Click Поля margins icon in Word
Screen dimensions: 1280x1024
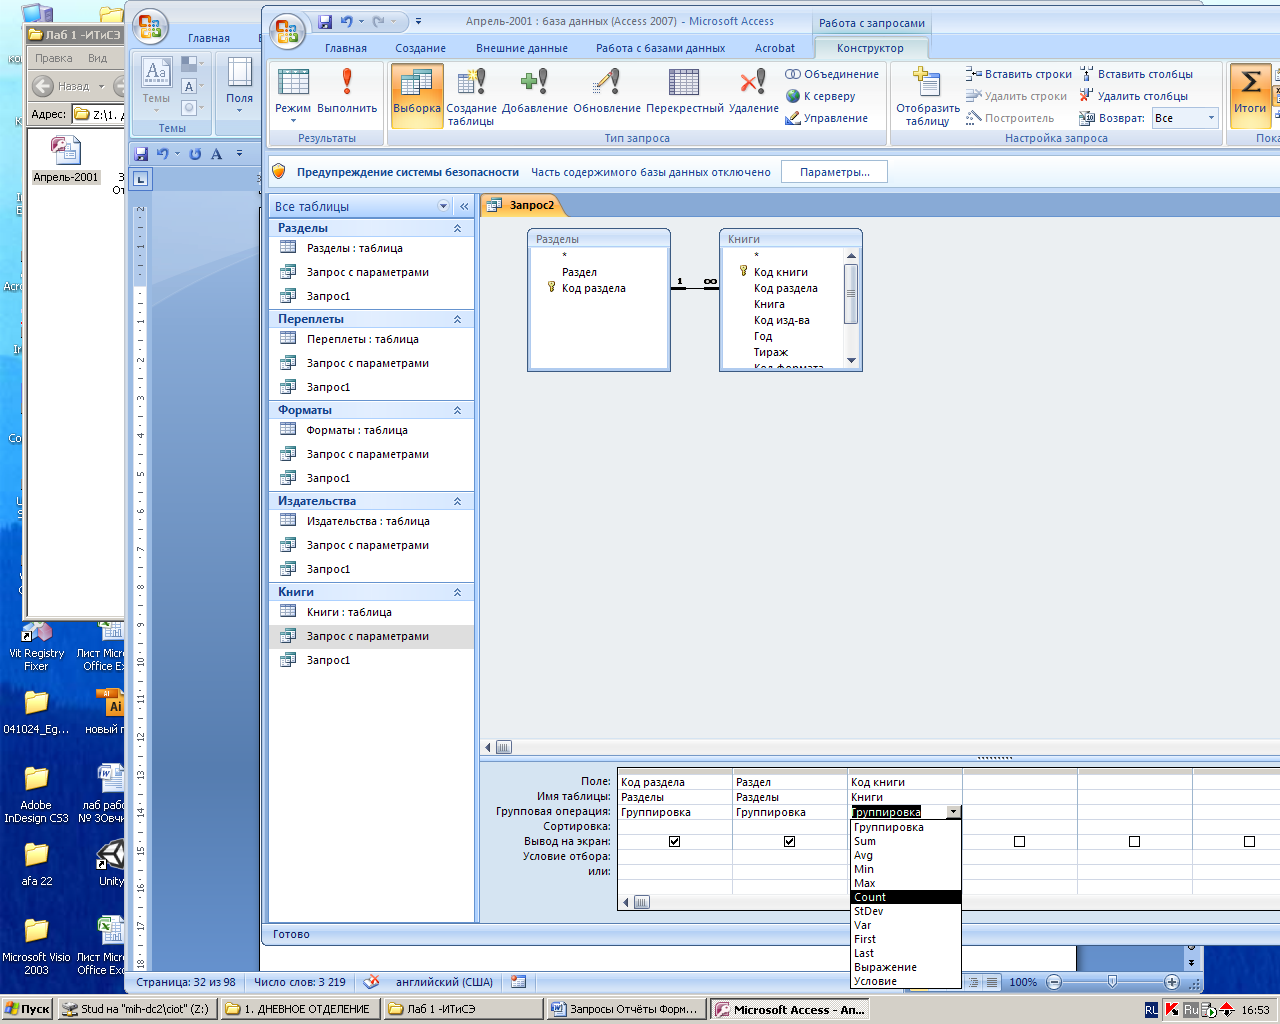[239, 82]
